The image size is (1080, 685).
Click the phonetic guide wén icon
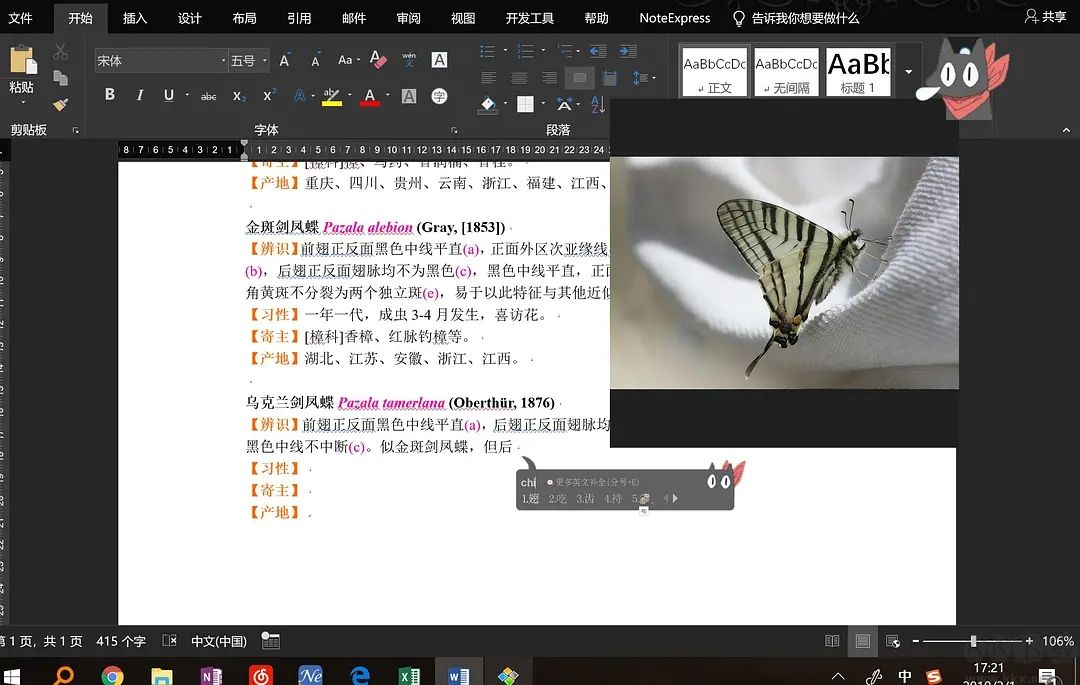[x=409, y=60]
